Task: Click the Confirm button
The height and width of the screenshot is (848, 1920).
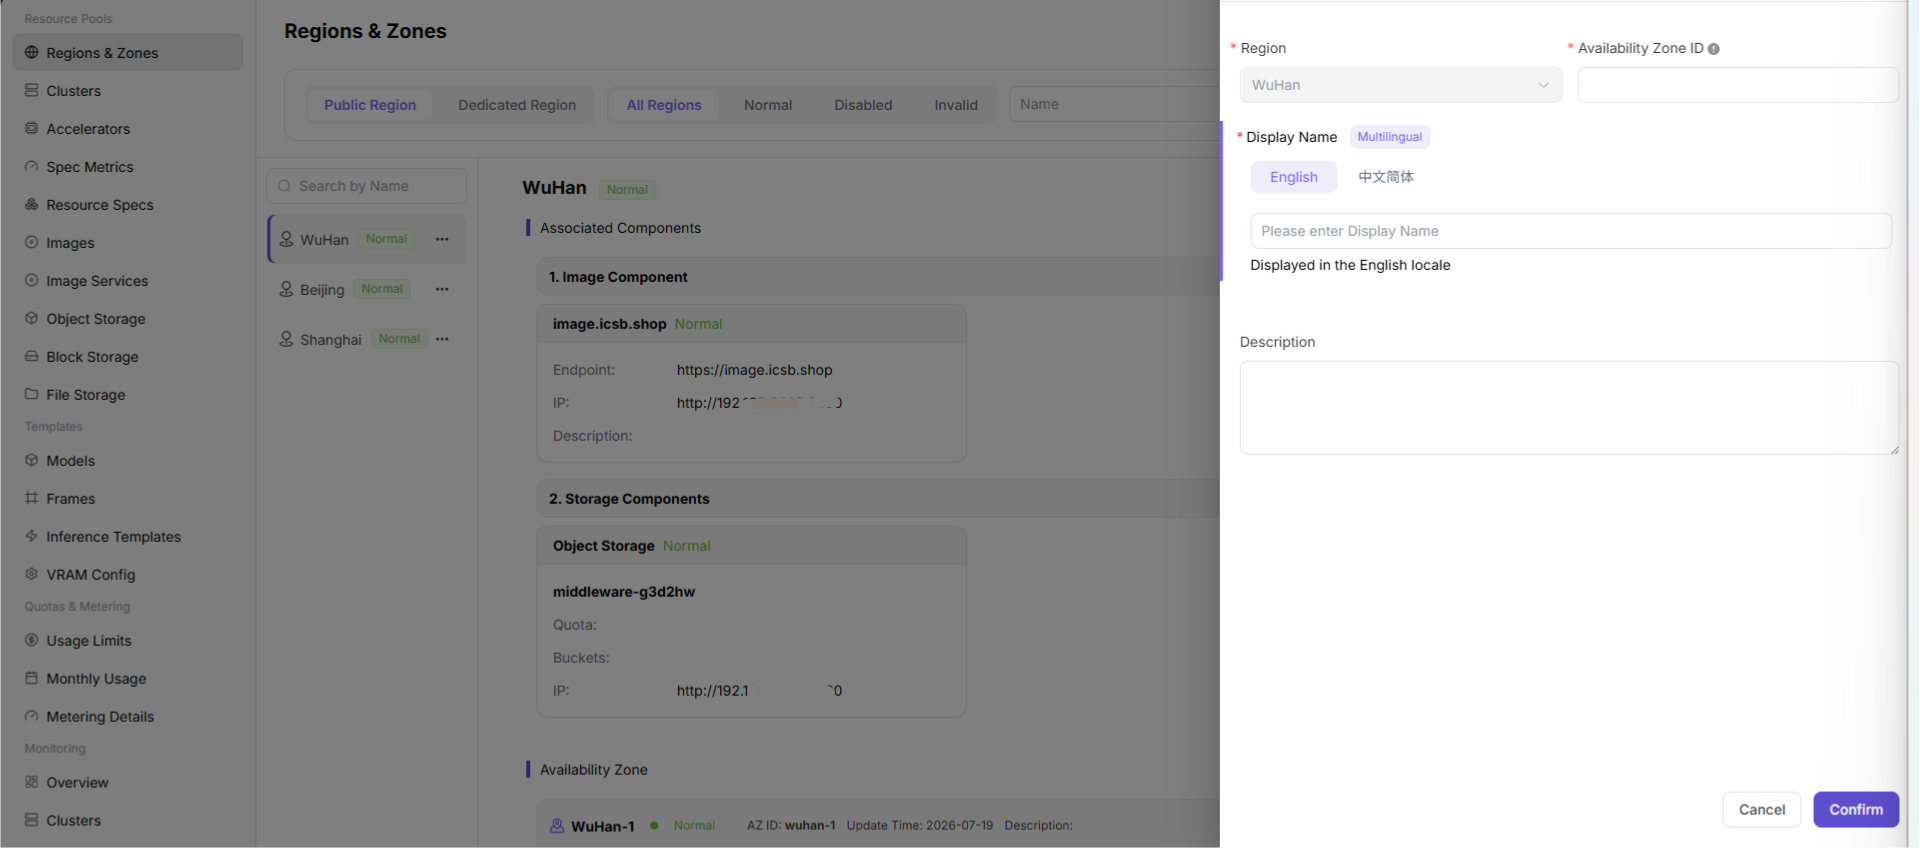Action: point(1856,810)
